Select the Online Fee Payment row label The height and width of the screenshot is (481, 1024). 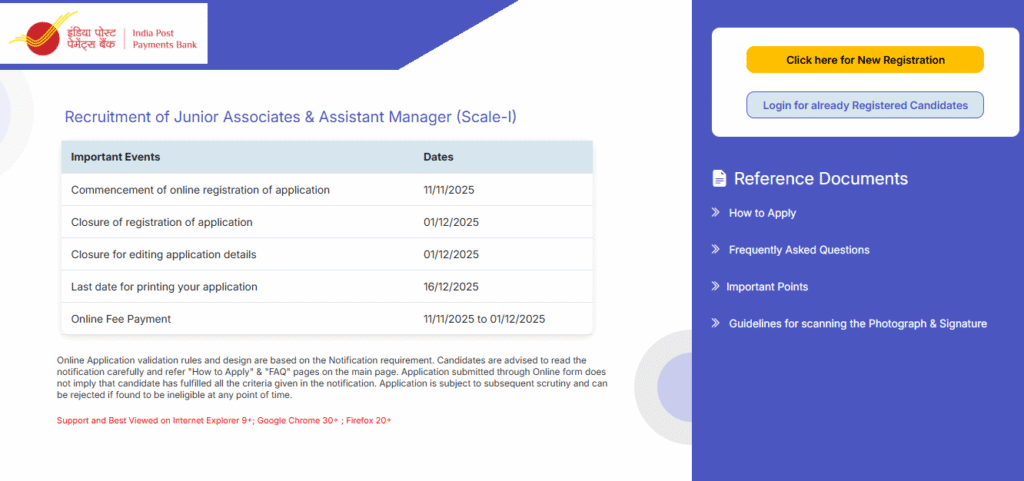(x=121, y=319)
